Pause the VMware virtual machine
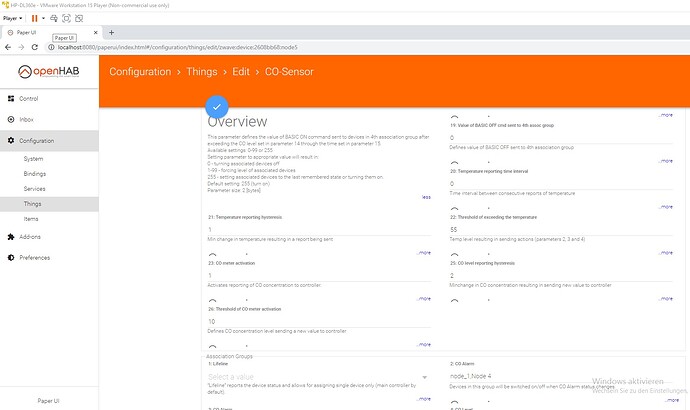The height and width of the screenshot is (410, 690). tap(34, 18)
